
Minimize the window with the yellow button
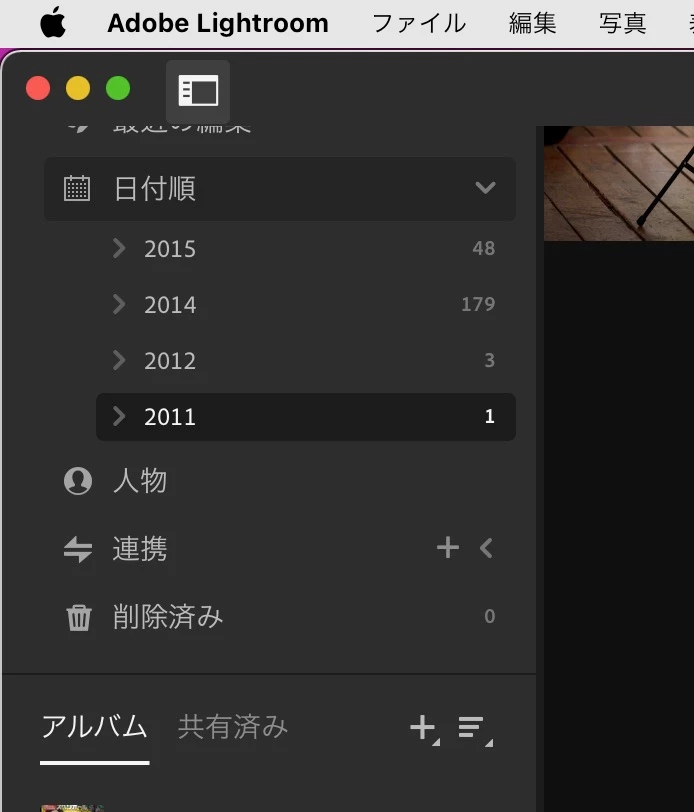pyautogui.click(x=78, y=88)
